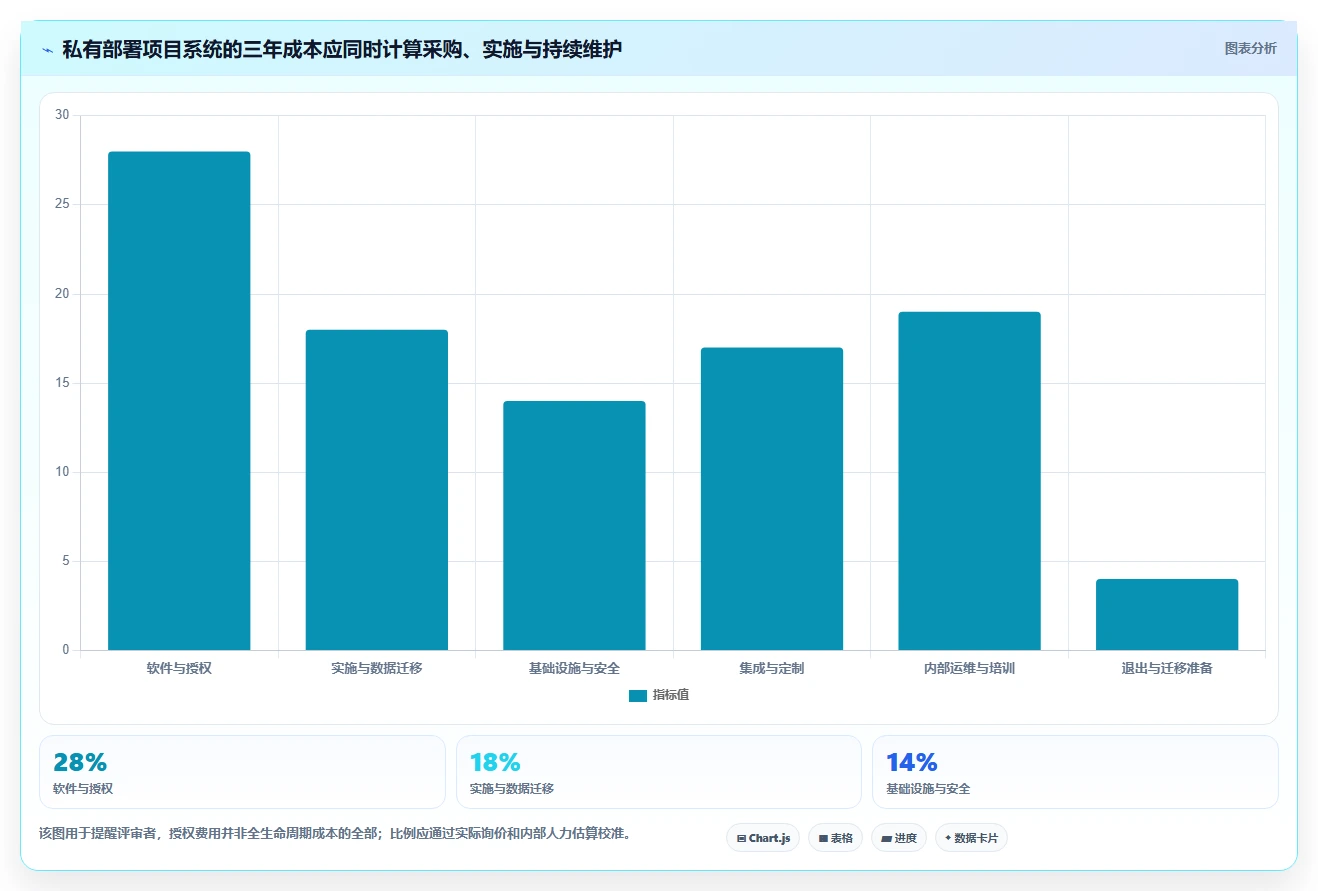
Task: Open the 14% 基础设施与安全 data card
Action: point(1075,772)
